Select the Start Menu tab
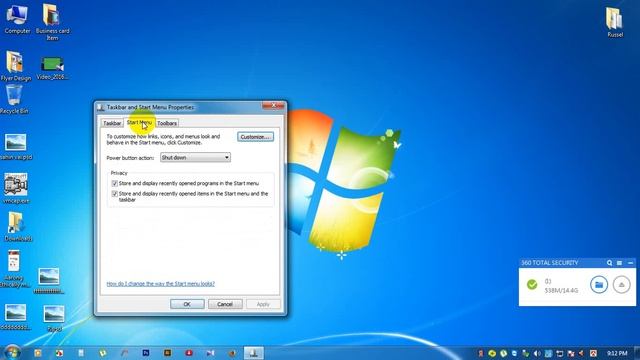 139,122
